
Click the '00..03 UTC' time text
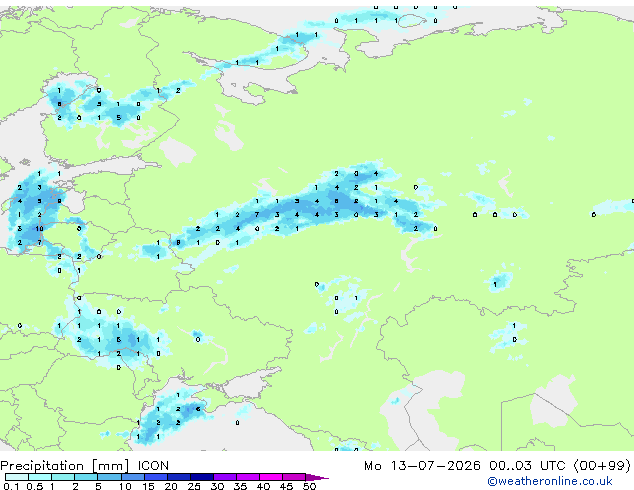coord(527,466)
